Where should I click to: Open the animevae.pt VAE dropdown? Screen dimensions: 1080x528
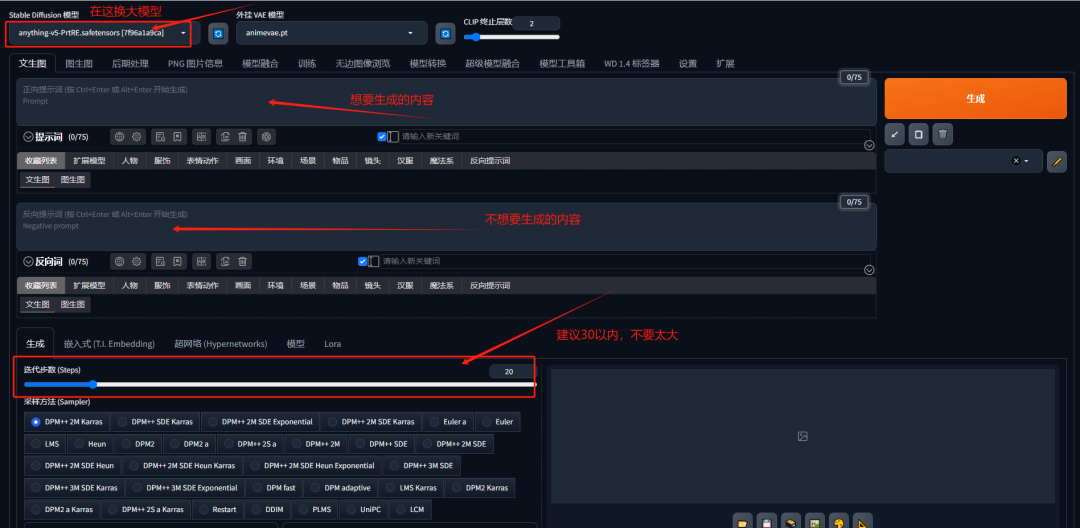[x=332, y=33]
